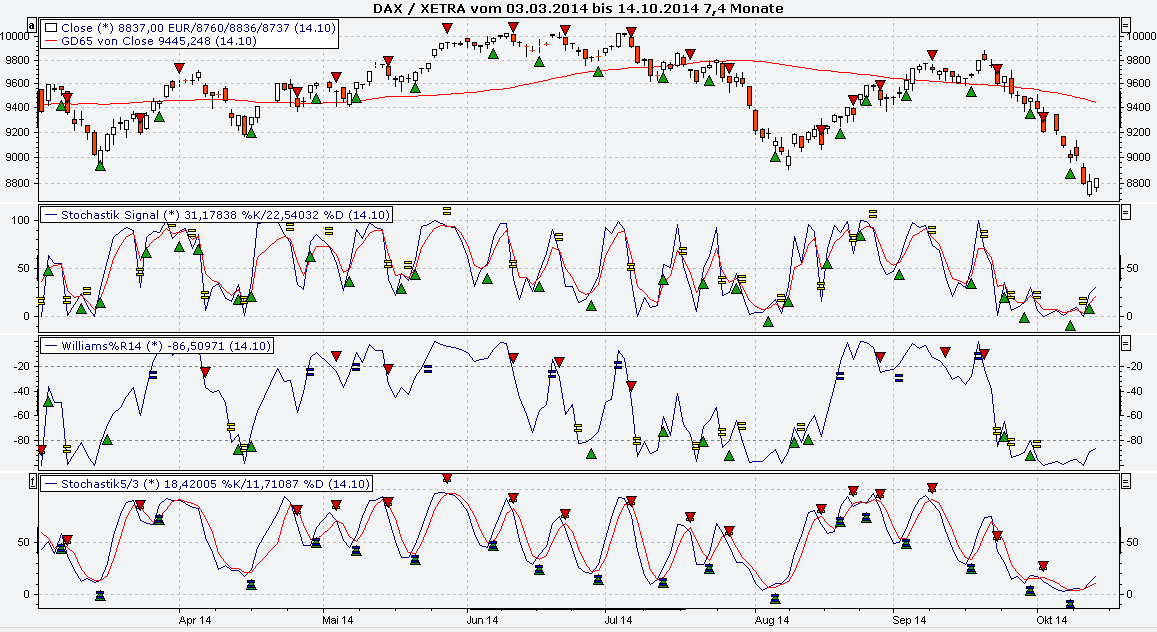Select the 'Williams%R14 (*) -86,50971' legend entry

tap(165, 346)
